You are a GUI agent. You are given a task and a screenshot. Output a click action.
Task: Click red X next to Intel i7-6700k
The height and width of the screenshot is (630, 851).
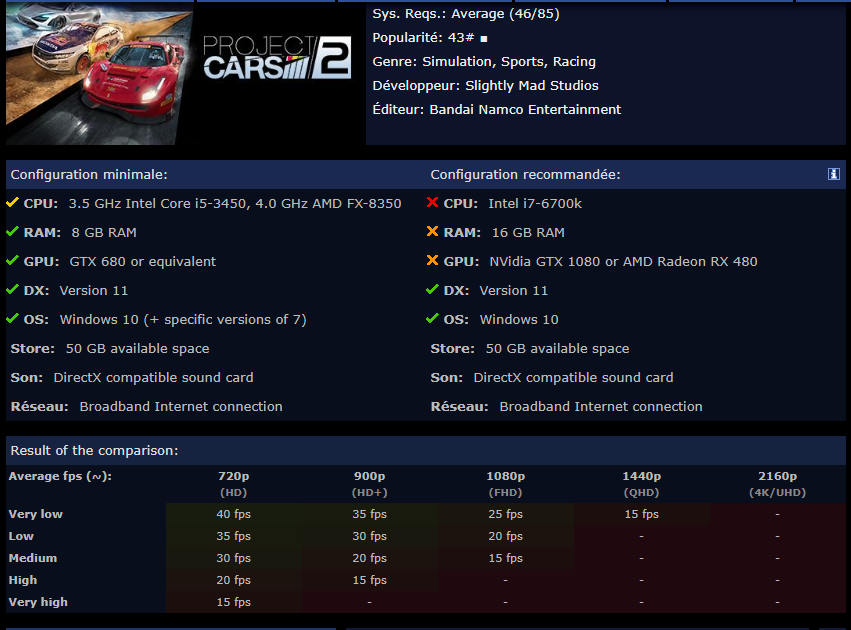pyautogui.click(x=433, y=203)
